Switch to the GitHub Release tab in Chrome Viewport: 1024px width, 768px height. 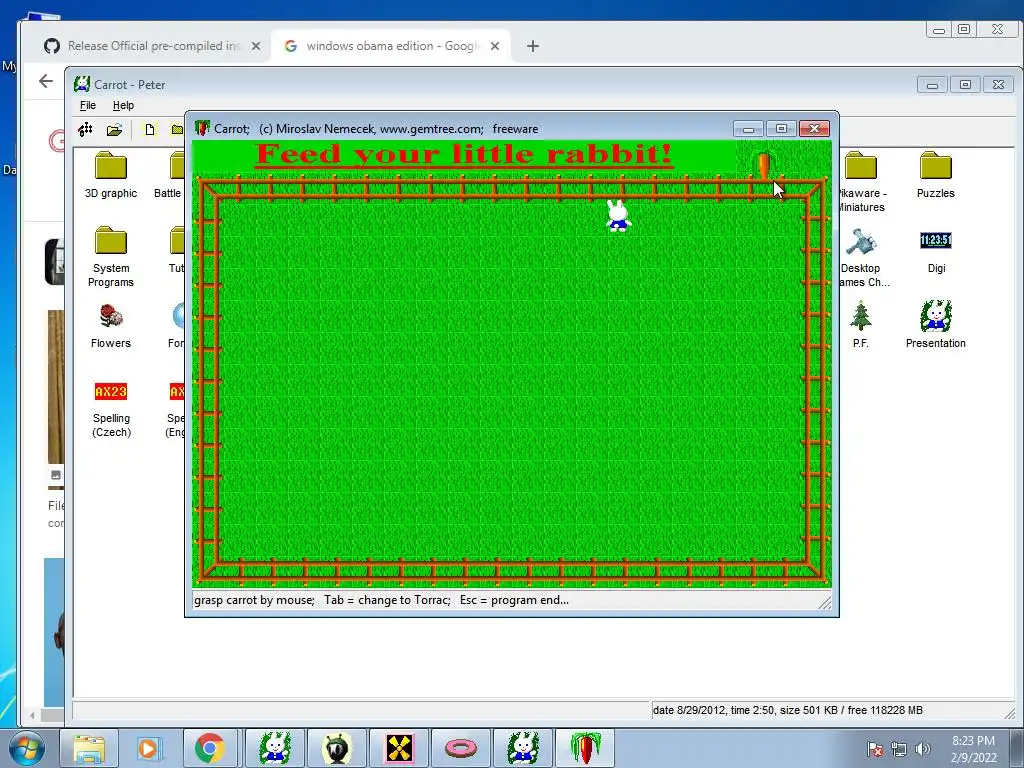(x=152, y=46)
